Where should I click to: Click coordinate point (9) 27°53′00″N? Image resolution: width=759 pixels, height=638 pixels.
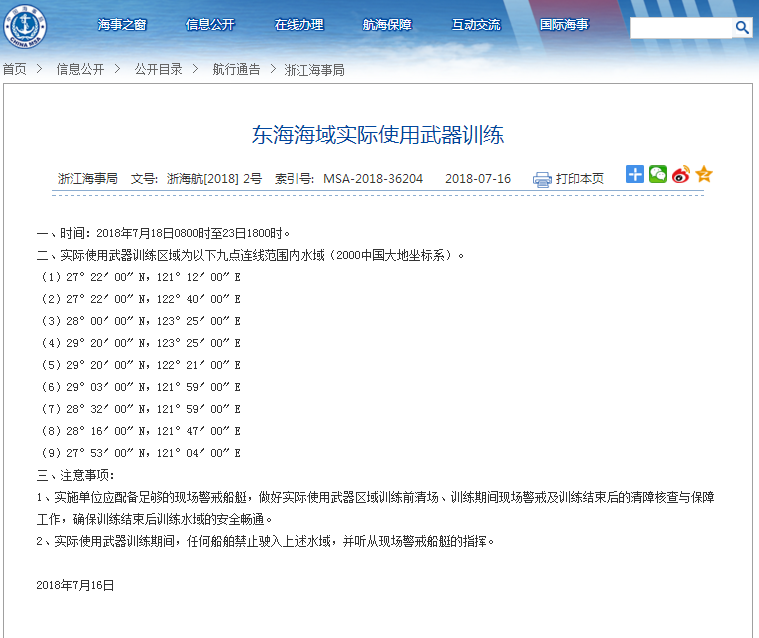(x=141, y=453)
